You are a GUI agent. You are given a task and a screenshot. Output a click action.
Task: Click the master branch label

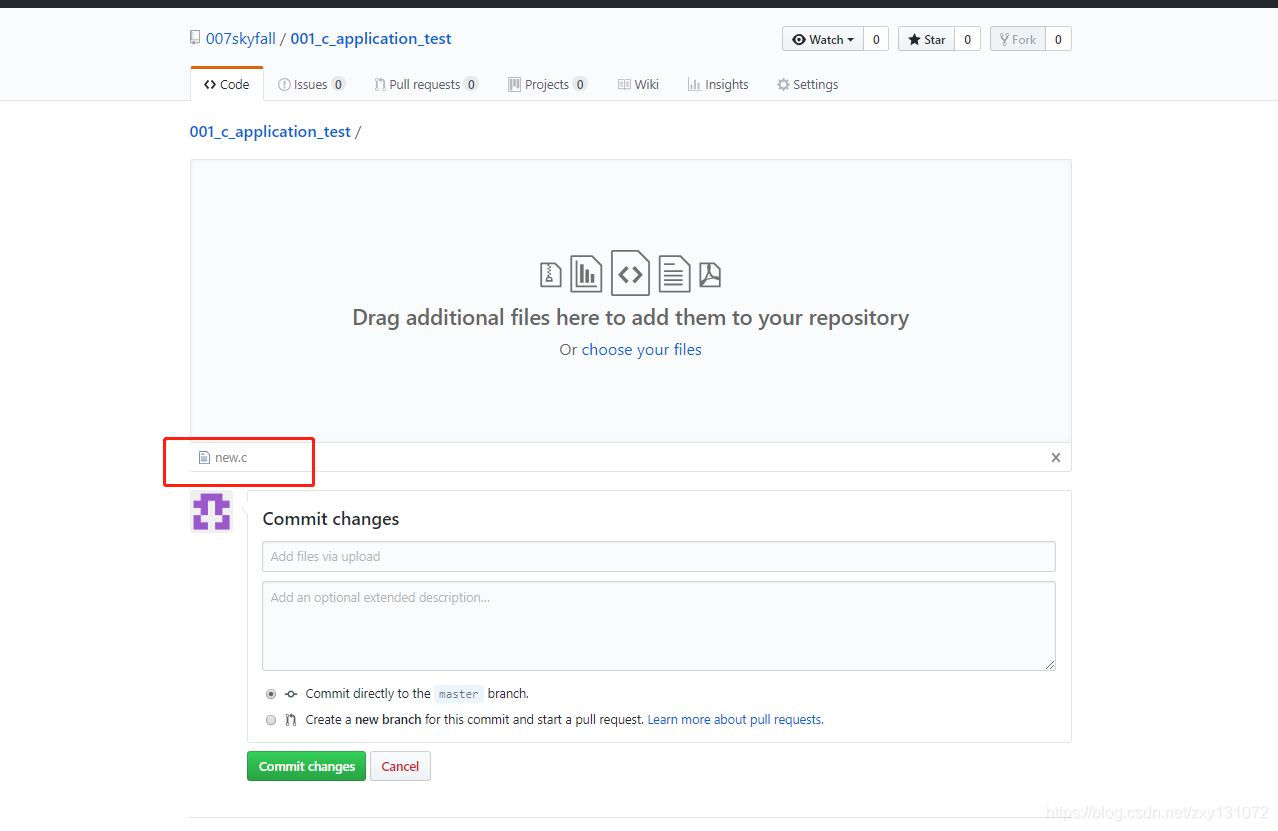click(459, 693)
